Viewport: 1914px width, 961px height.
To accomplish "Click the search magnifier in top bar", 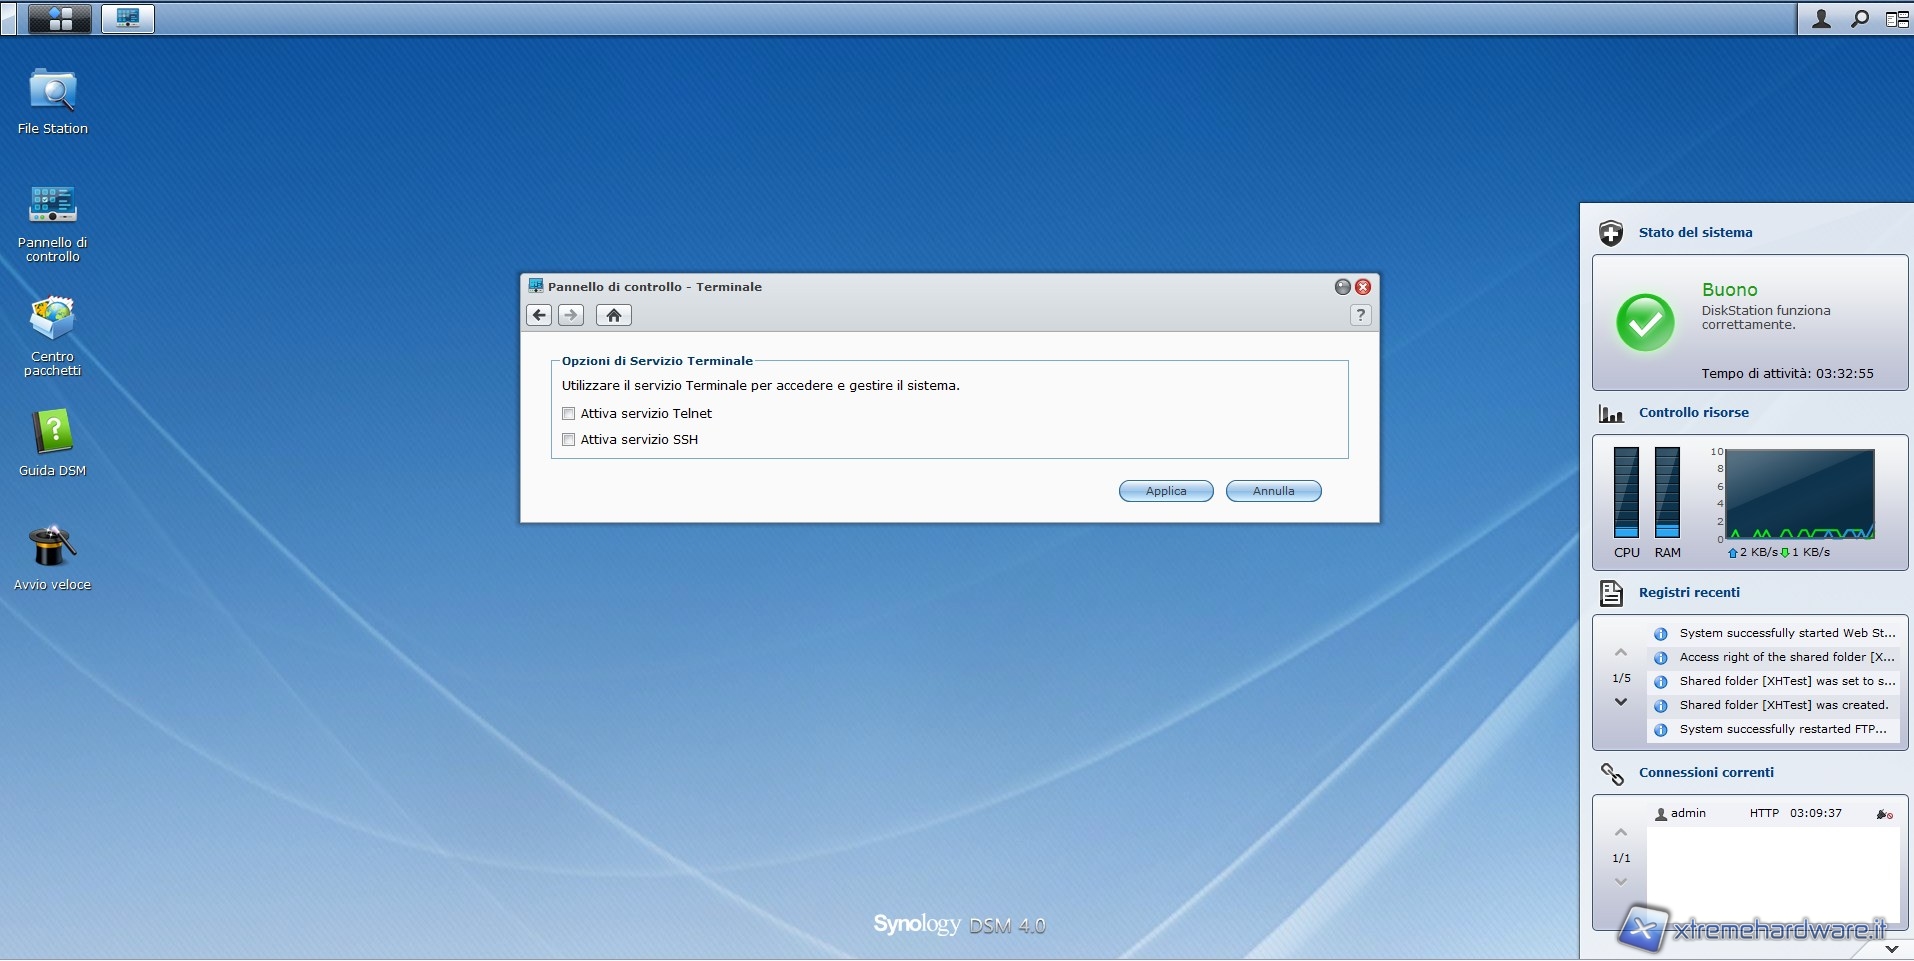I will (x=1859, y=18).
